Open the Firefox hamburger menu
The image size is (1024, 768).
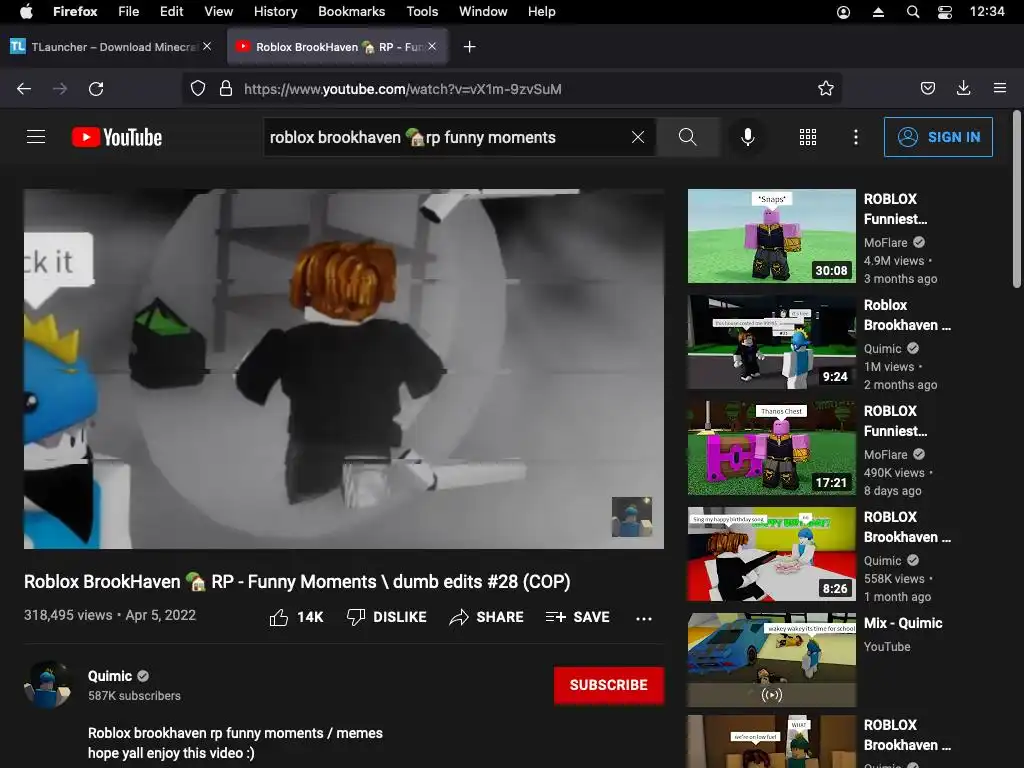(x=1000, y=88)
